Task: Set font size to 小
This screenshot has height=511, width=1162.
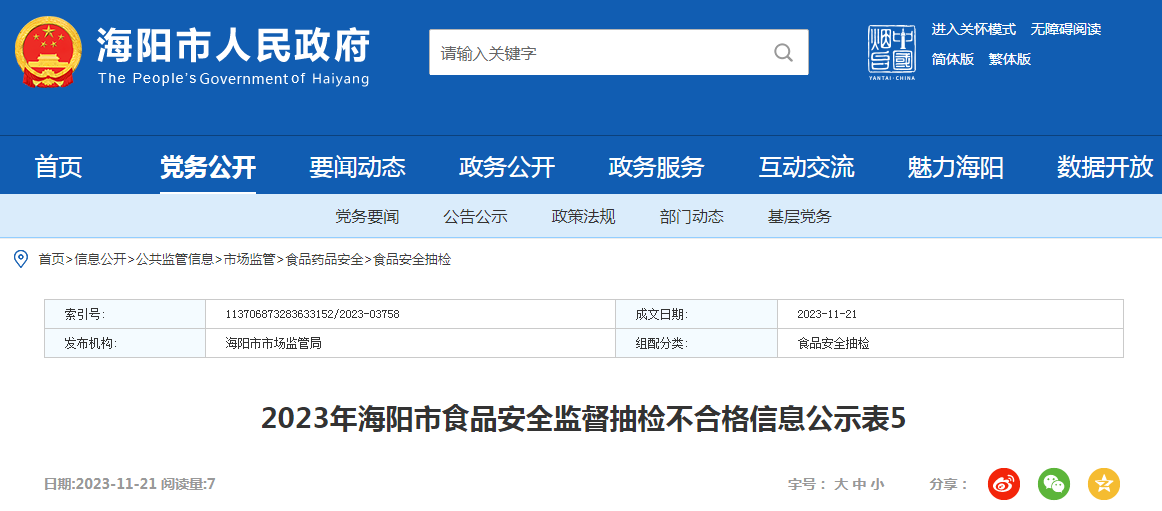Action: (877, 484)
